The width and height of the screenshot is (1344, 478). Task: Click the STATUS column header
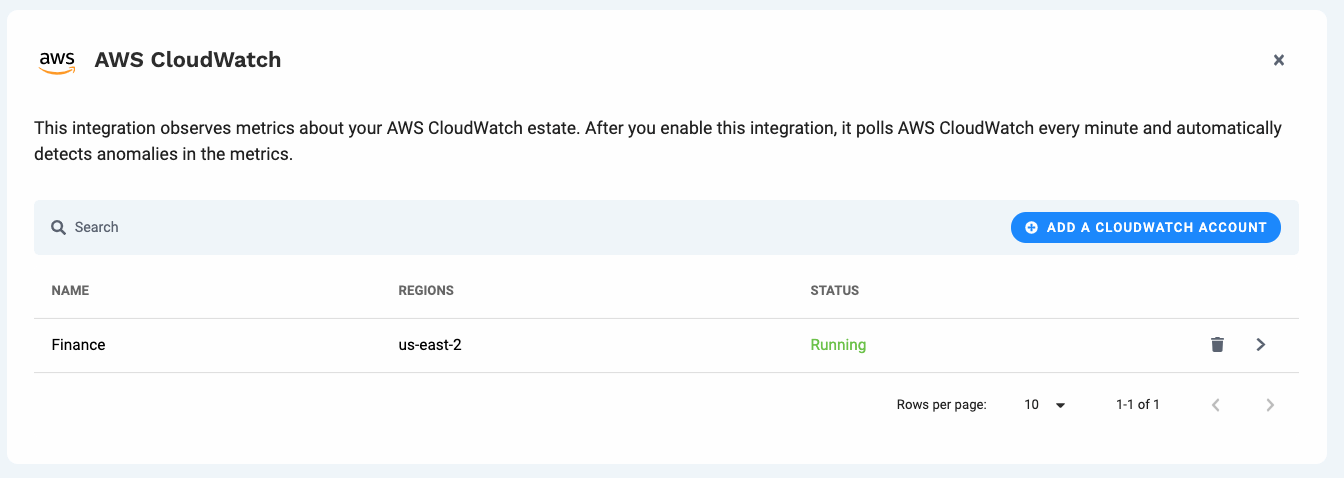835,291
